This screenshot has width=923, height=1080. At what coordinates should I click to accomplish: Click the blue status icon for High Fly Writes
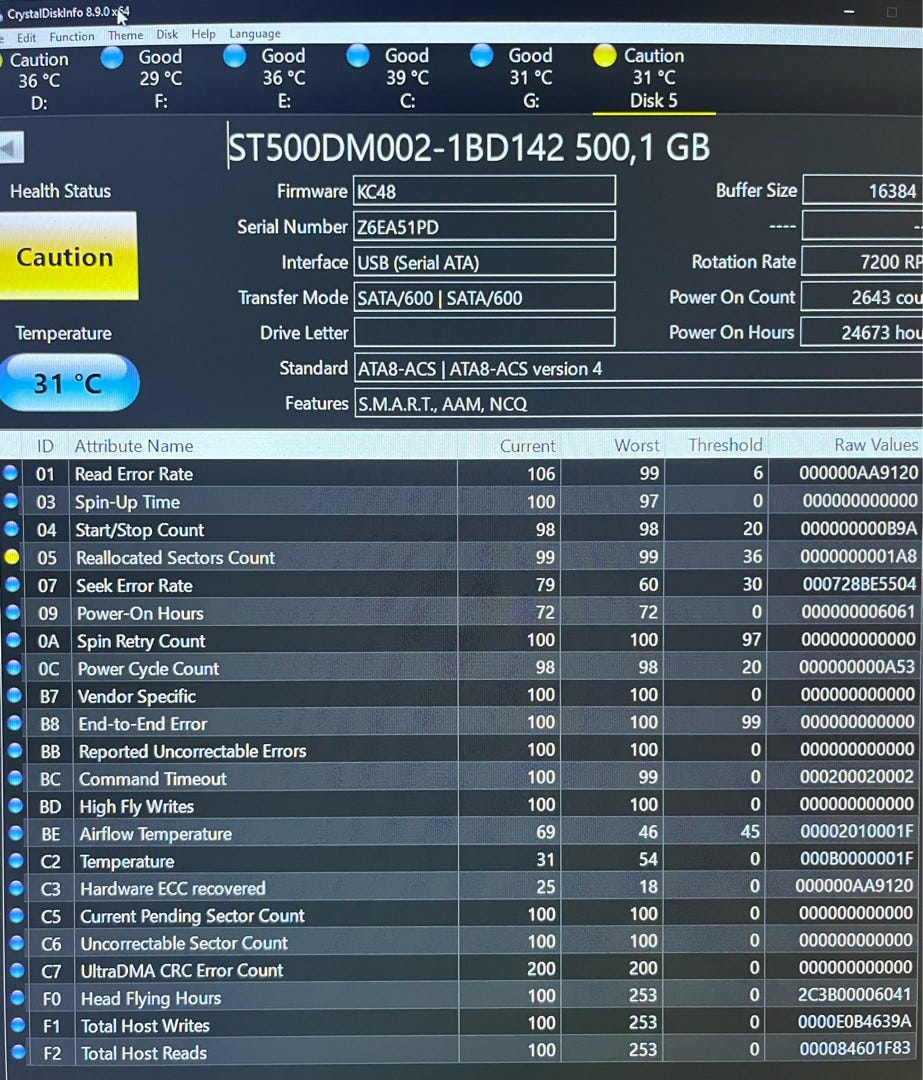click(x=15, y=805)
